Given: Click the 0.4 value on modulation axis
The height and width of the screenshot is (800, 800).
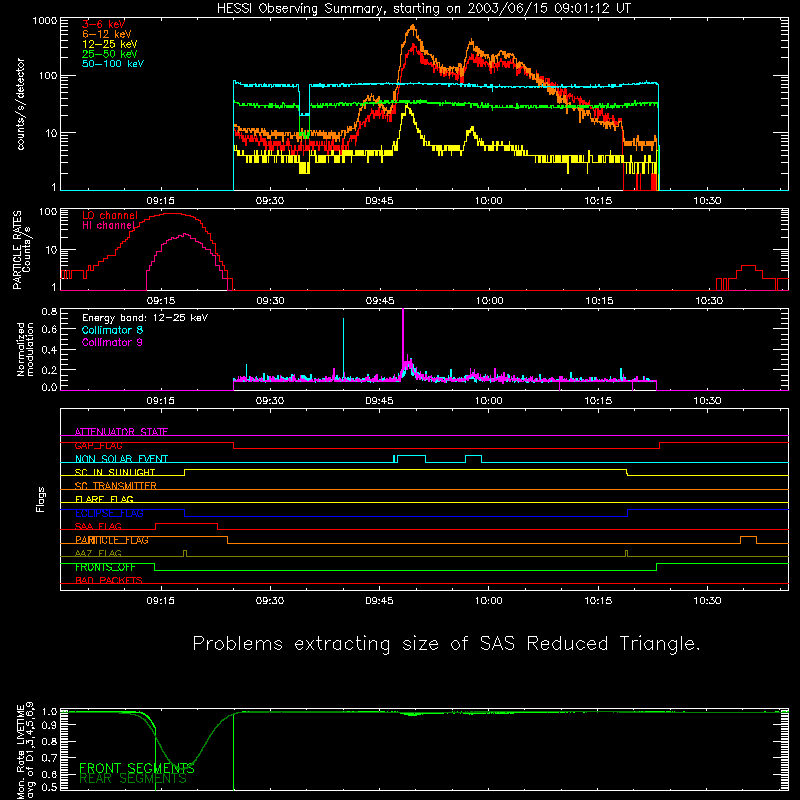Looking at the screenshot, I should (49, 350).
